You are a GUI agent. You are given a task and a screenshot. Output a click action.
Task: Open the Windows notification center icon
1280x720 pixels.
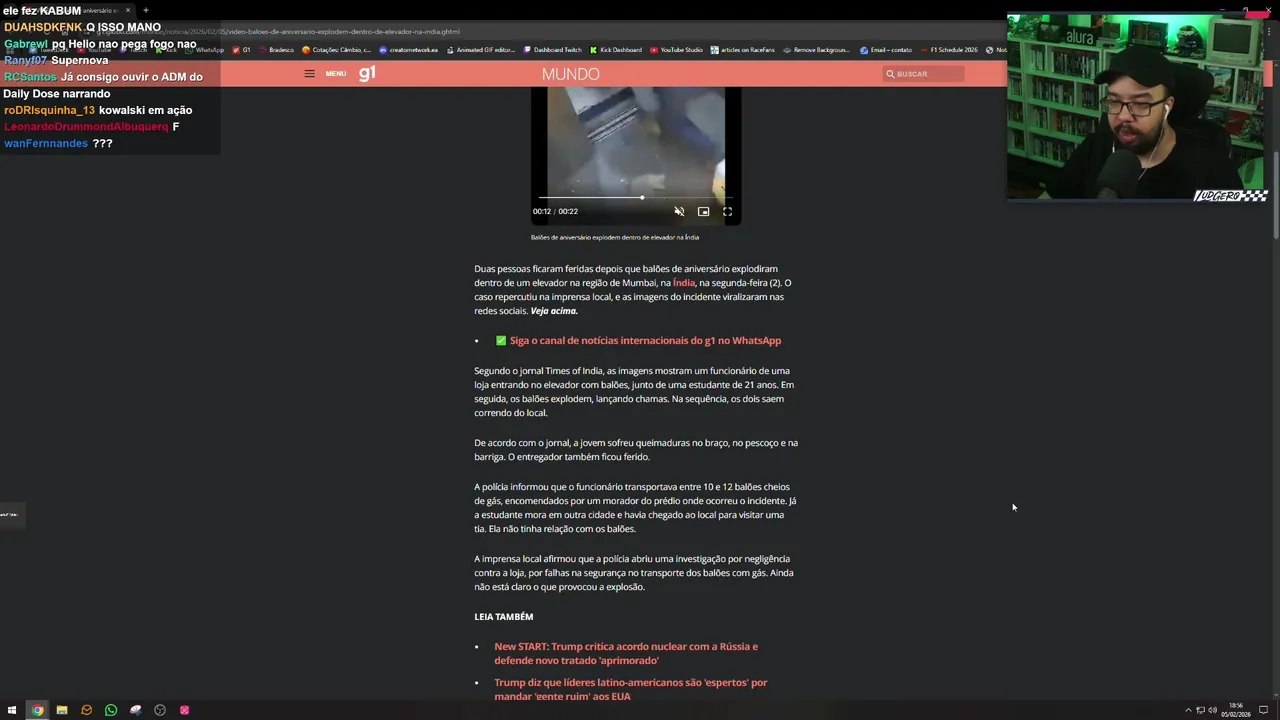[x=1263, y=710]
